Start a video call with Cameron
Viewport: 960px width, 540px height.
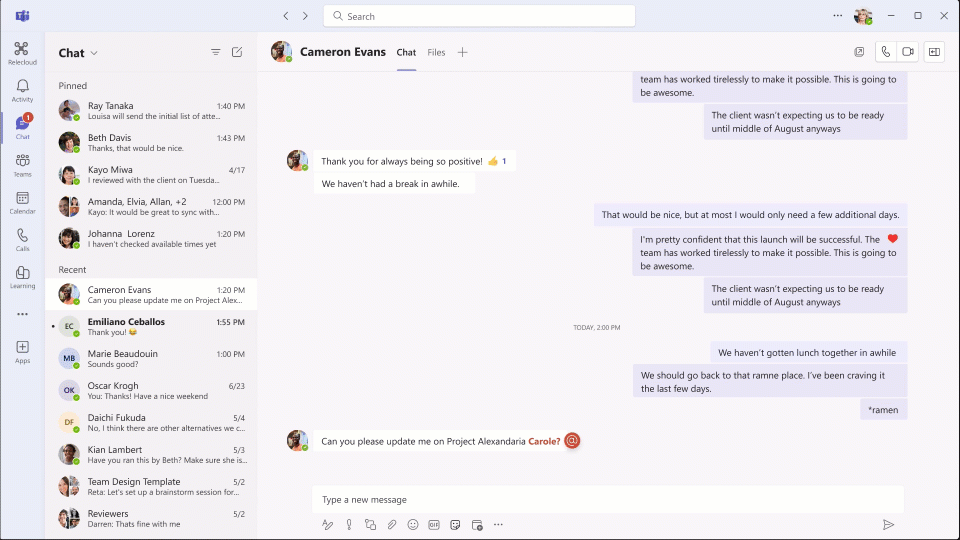(908, 52)
